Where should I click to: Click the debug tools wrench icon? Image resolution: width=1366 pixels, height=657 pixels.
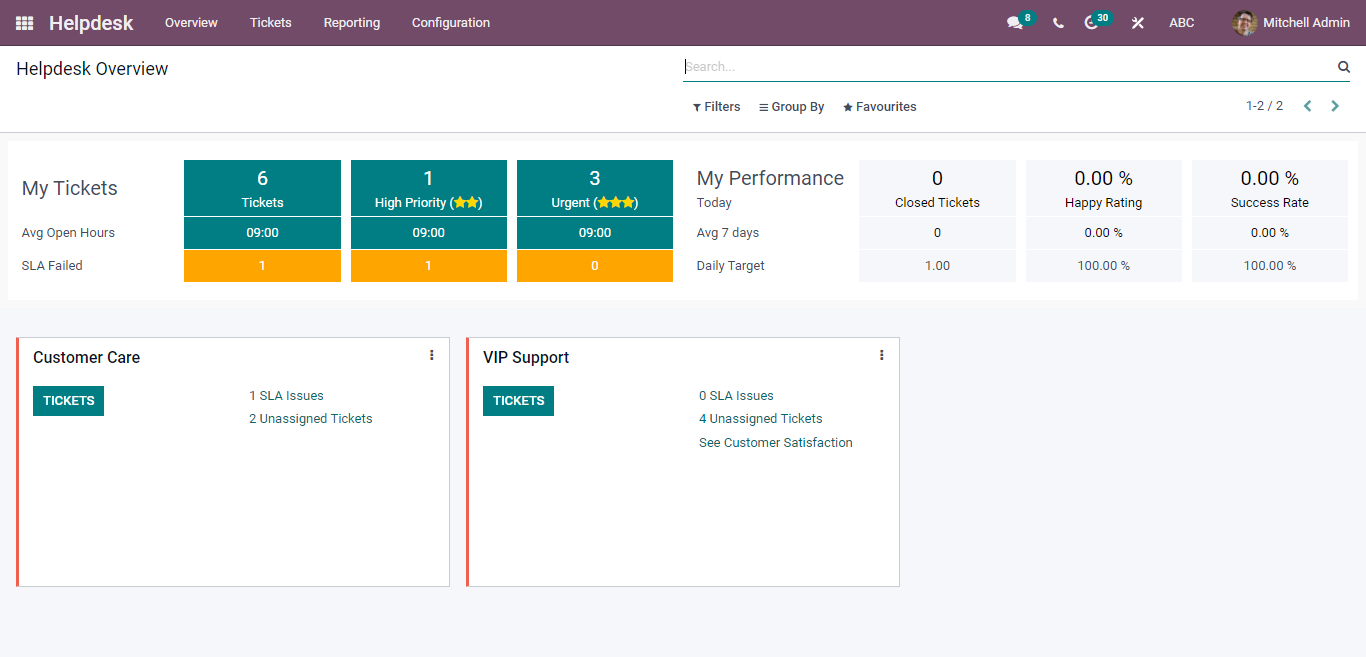pos(1137,23)
